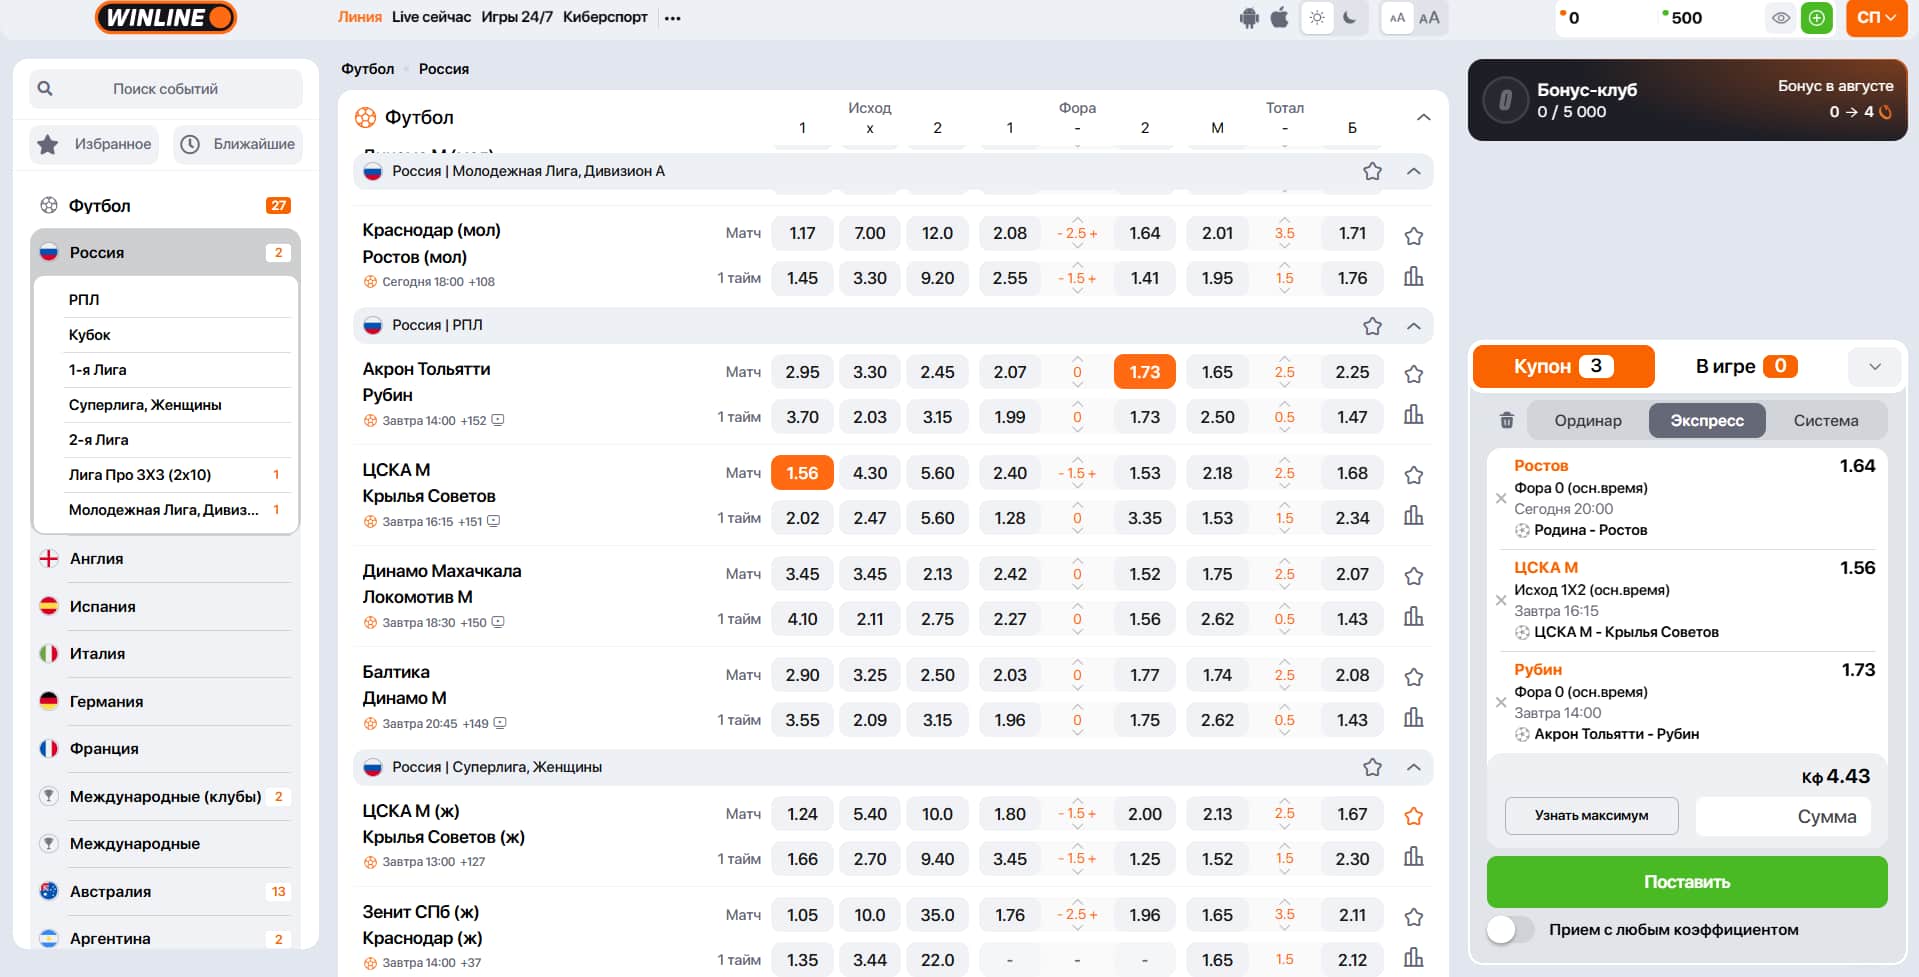Collapse the Россия | Суперлига, Женщины league

point(1413,767)
